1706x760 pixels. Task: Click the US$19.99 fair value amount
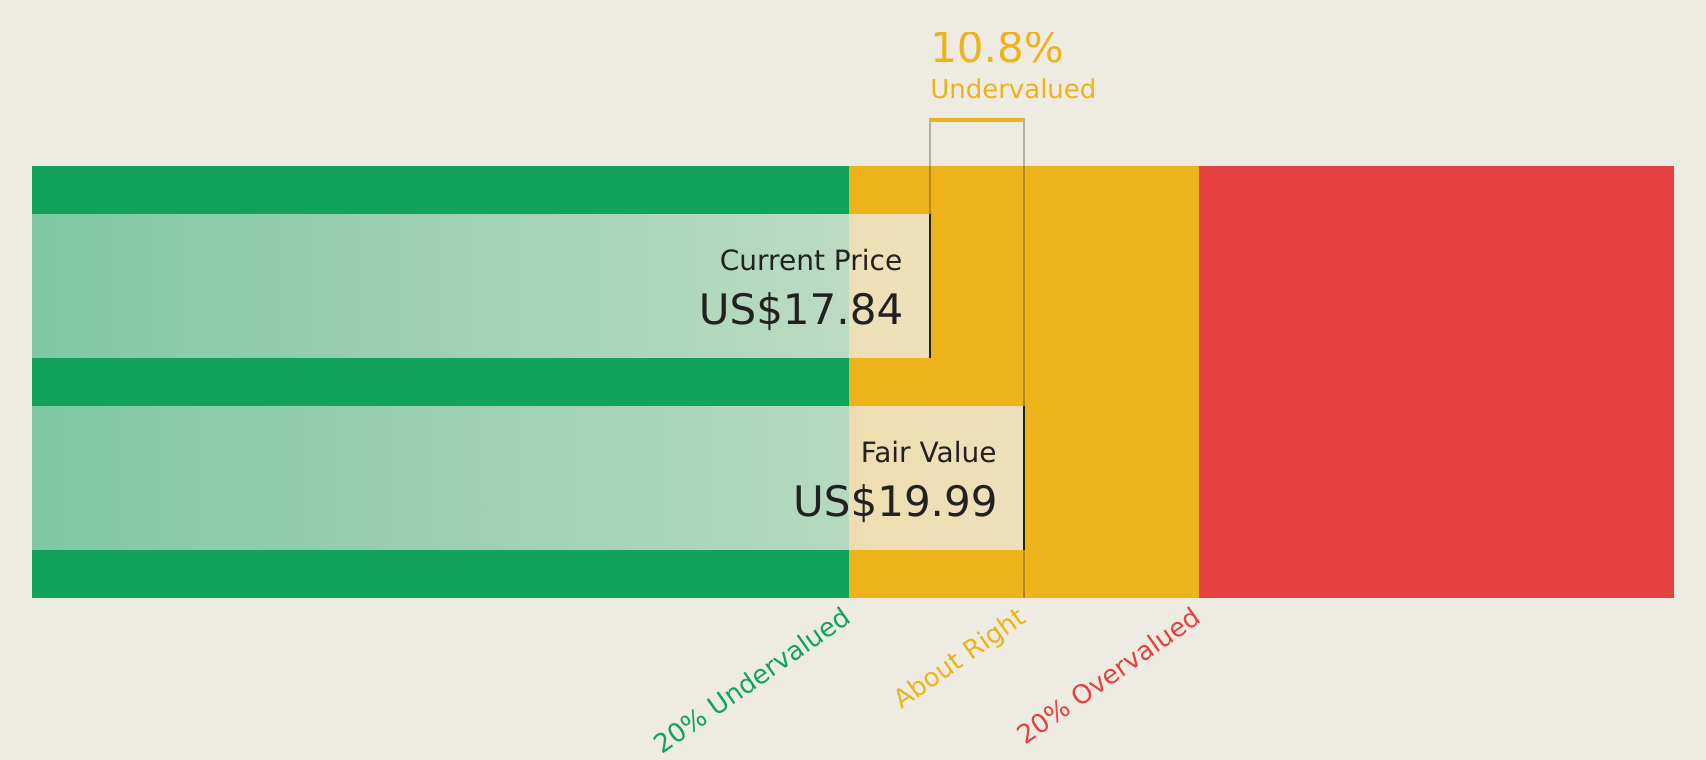tap(895, 502)
